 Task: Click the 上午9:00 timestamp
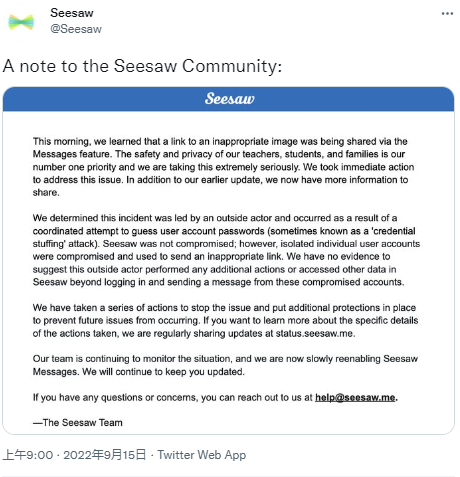pos(28,455)
